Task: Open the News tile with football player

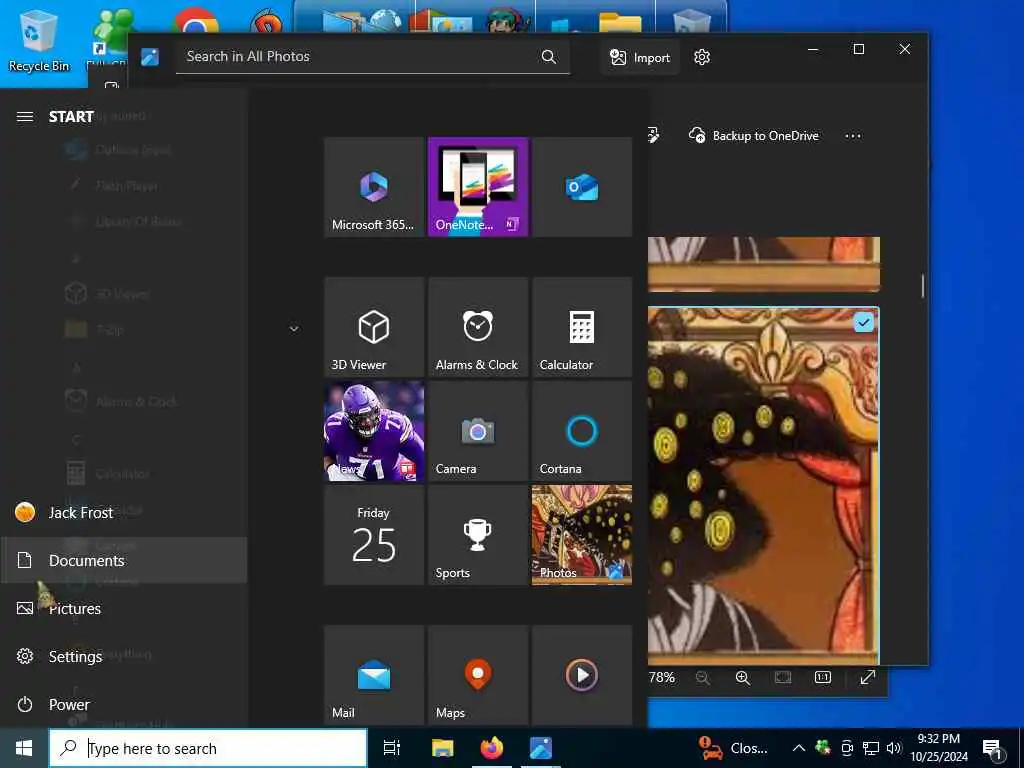Action: 374,431
